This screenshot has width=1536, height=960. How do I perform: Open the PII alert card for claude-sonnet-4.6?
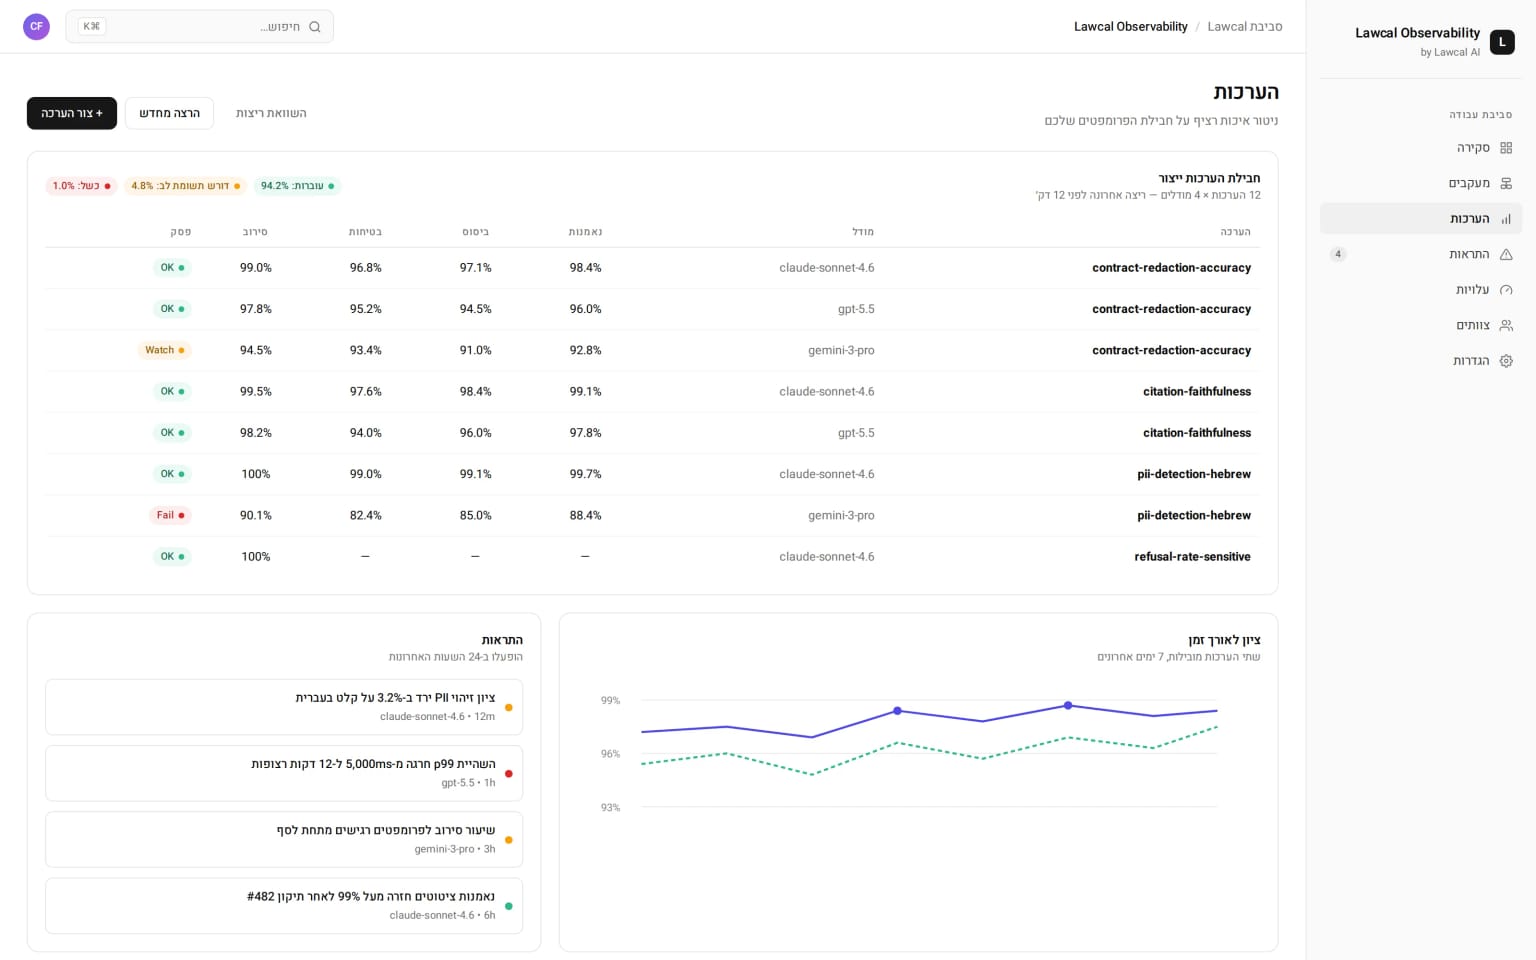tap(284, 707)
